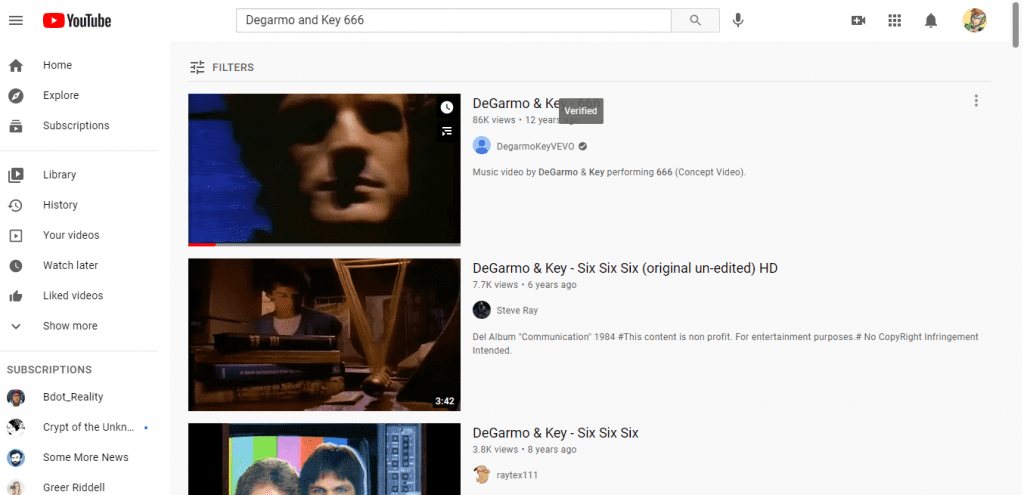Click the raytex111 channel avatar
Screen dimensions: 1024x495
(482, 475)
